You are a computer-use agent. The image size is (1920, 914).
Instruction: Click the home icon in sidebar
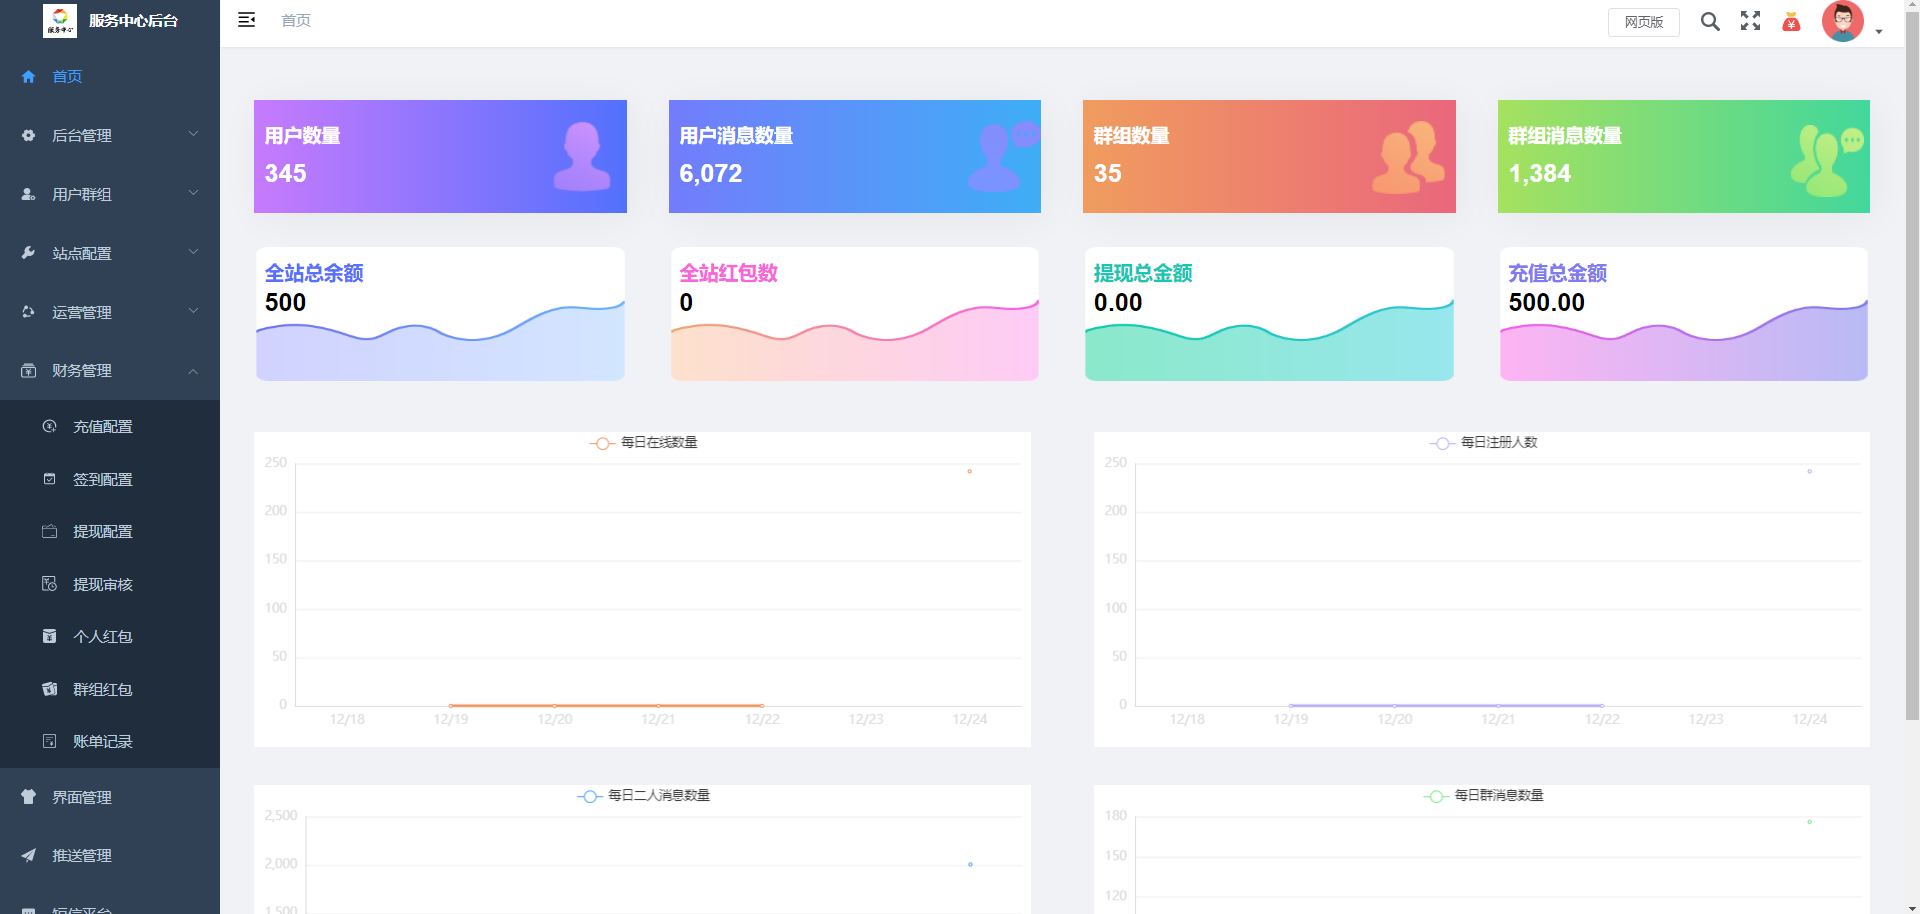click(x=28, y=77)
